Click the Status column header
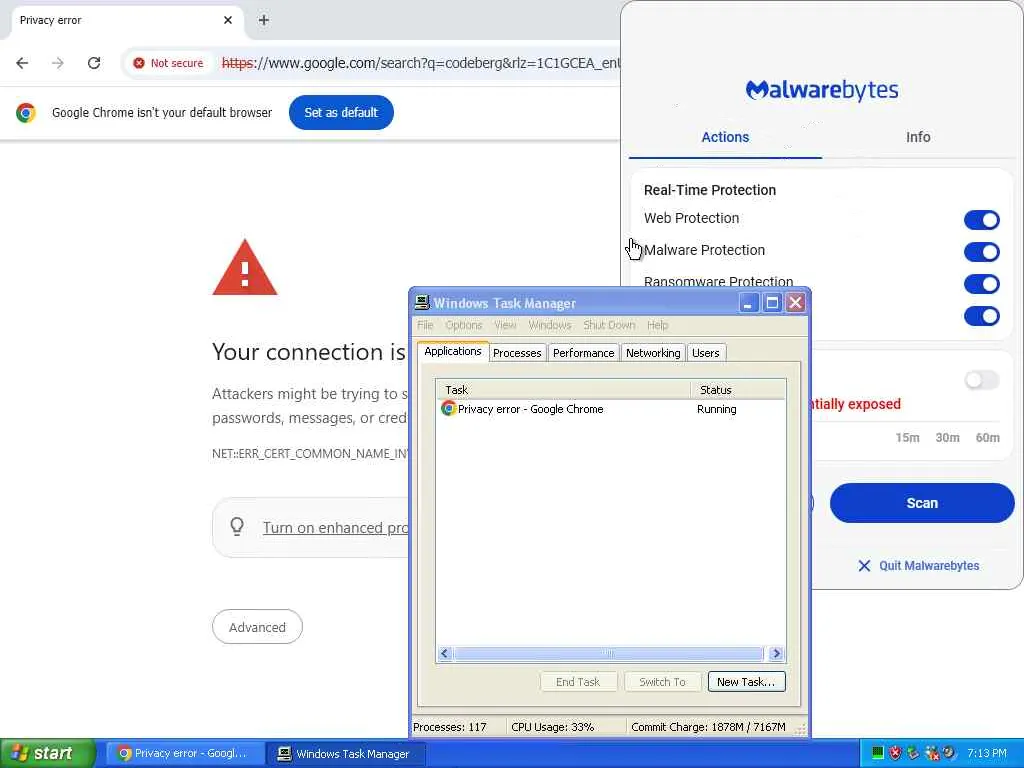This screenshot has height=768, width=1024. coord(738,390)
